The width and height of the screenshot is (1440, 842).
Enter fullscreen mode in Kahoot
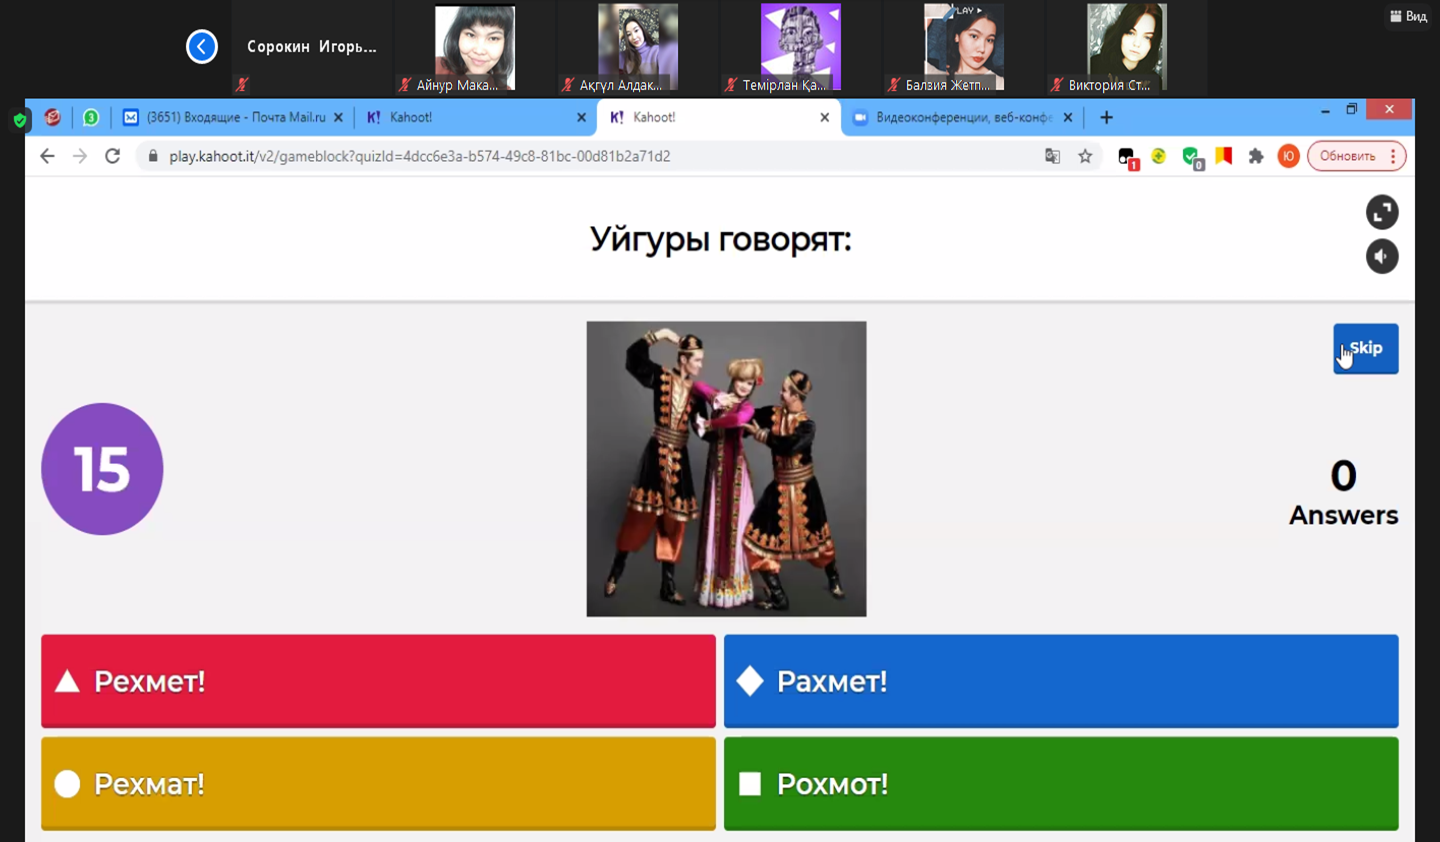(x=1381, y=212)
